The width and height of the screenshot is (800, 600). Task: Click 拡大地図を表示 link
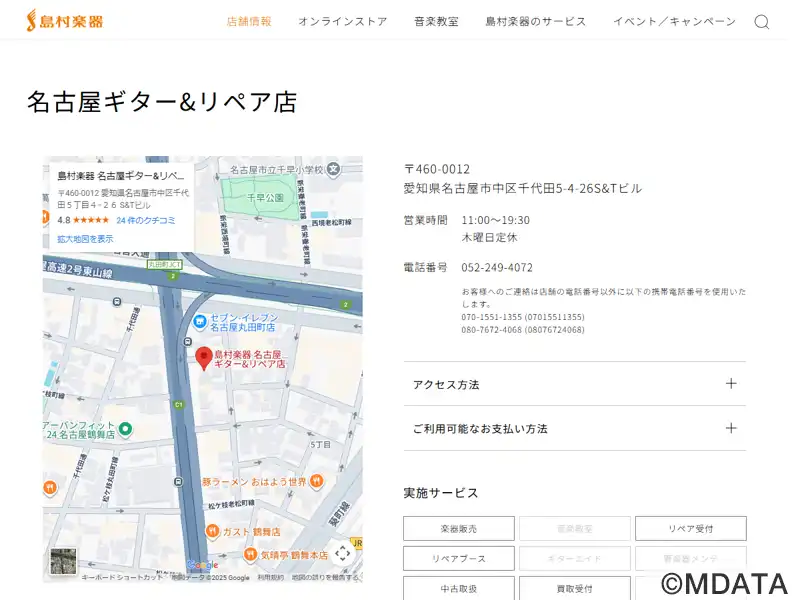[85, 239]
